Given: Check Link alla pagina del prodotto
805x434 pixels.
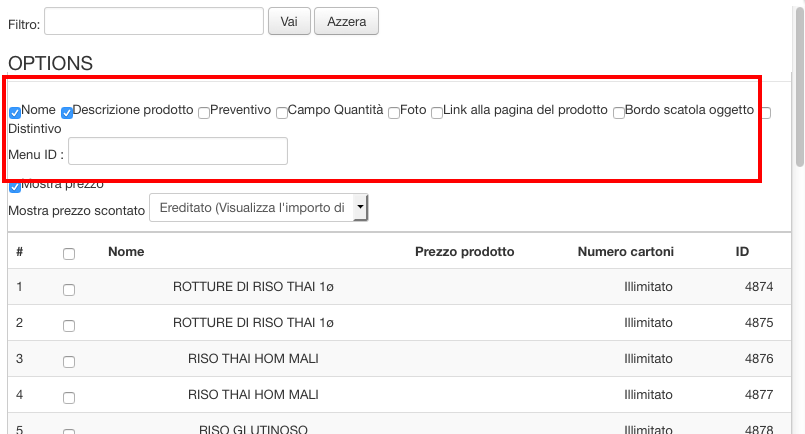Looking at the screenshot, I should click(x=437, y=113).
